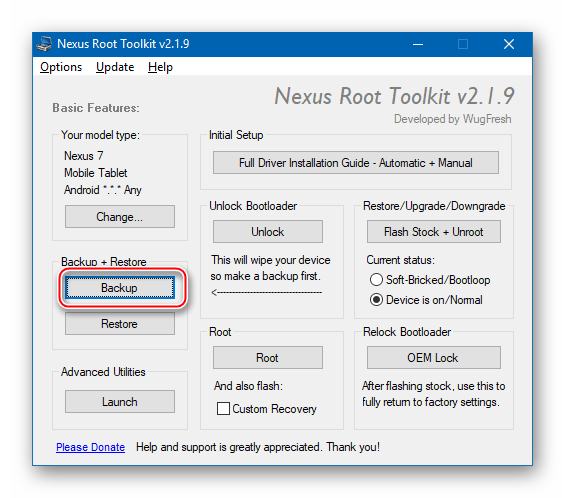Open the Help menu

coord(160,67)
